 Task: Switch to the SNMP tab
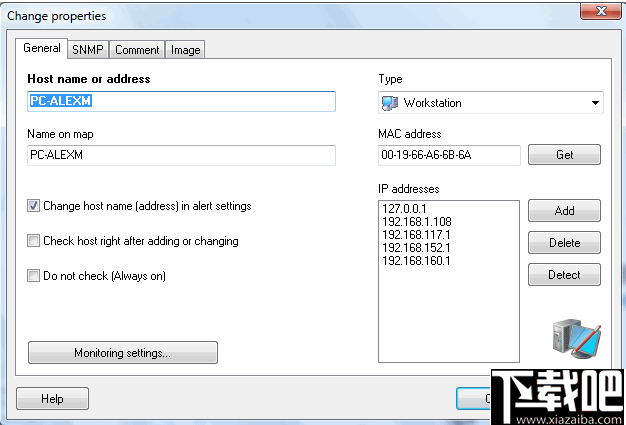[88, 49]
